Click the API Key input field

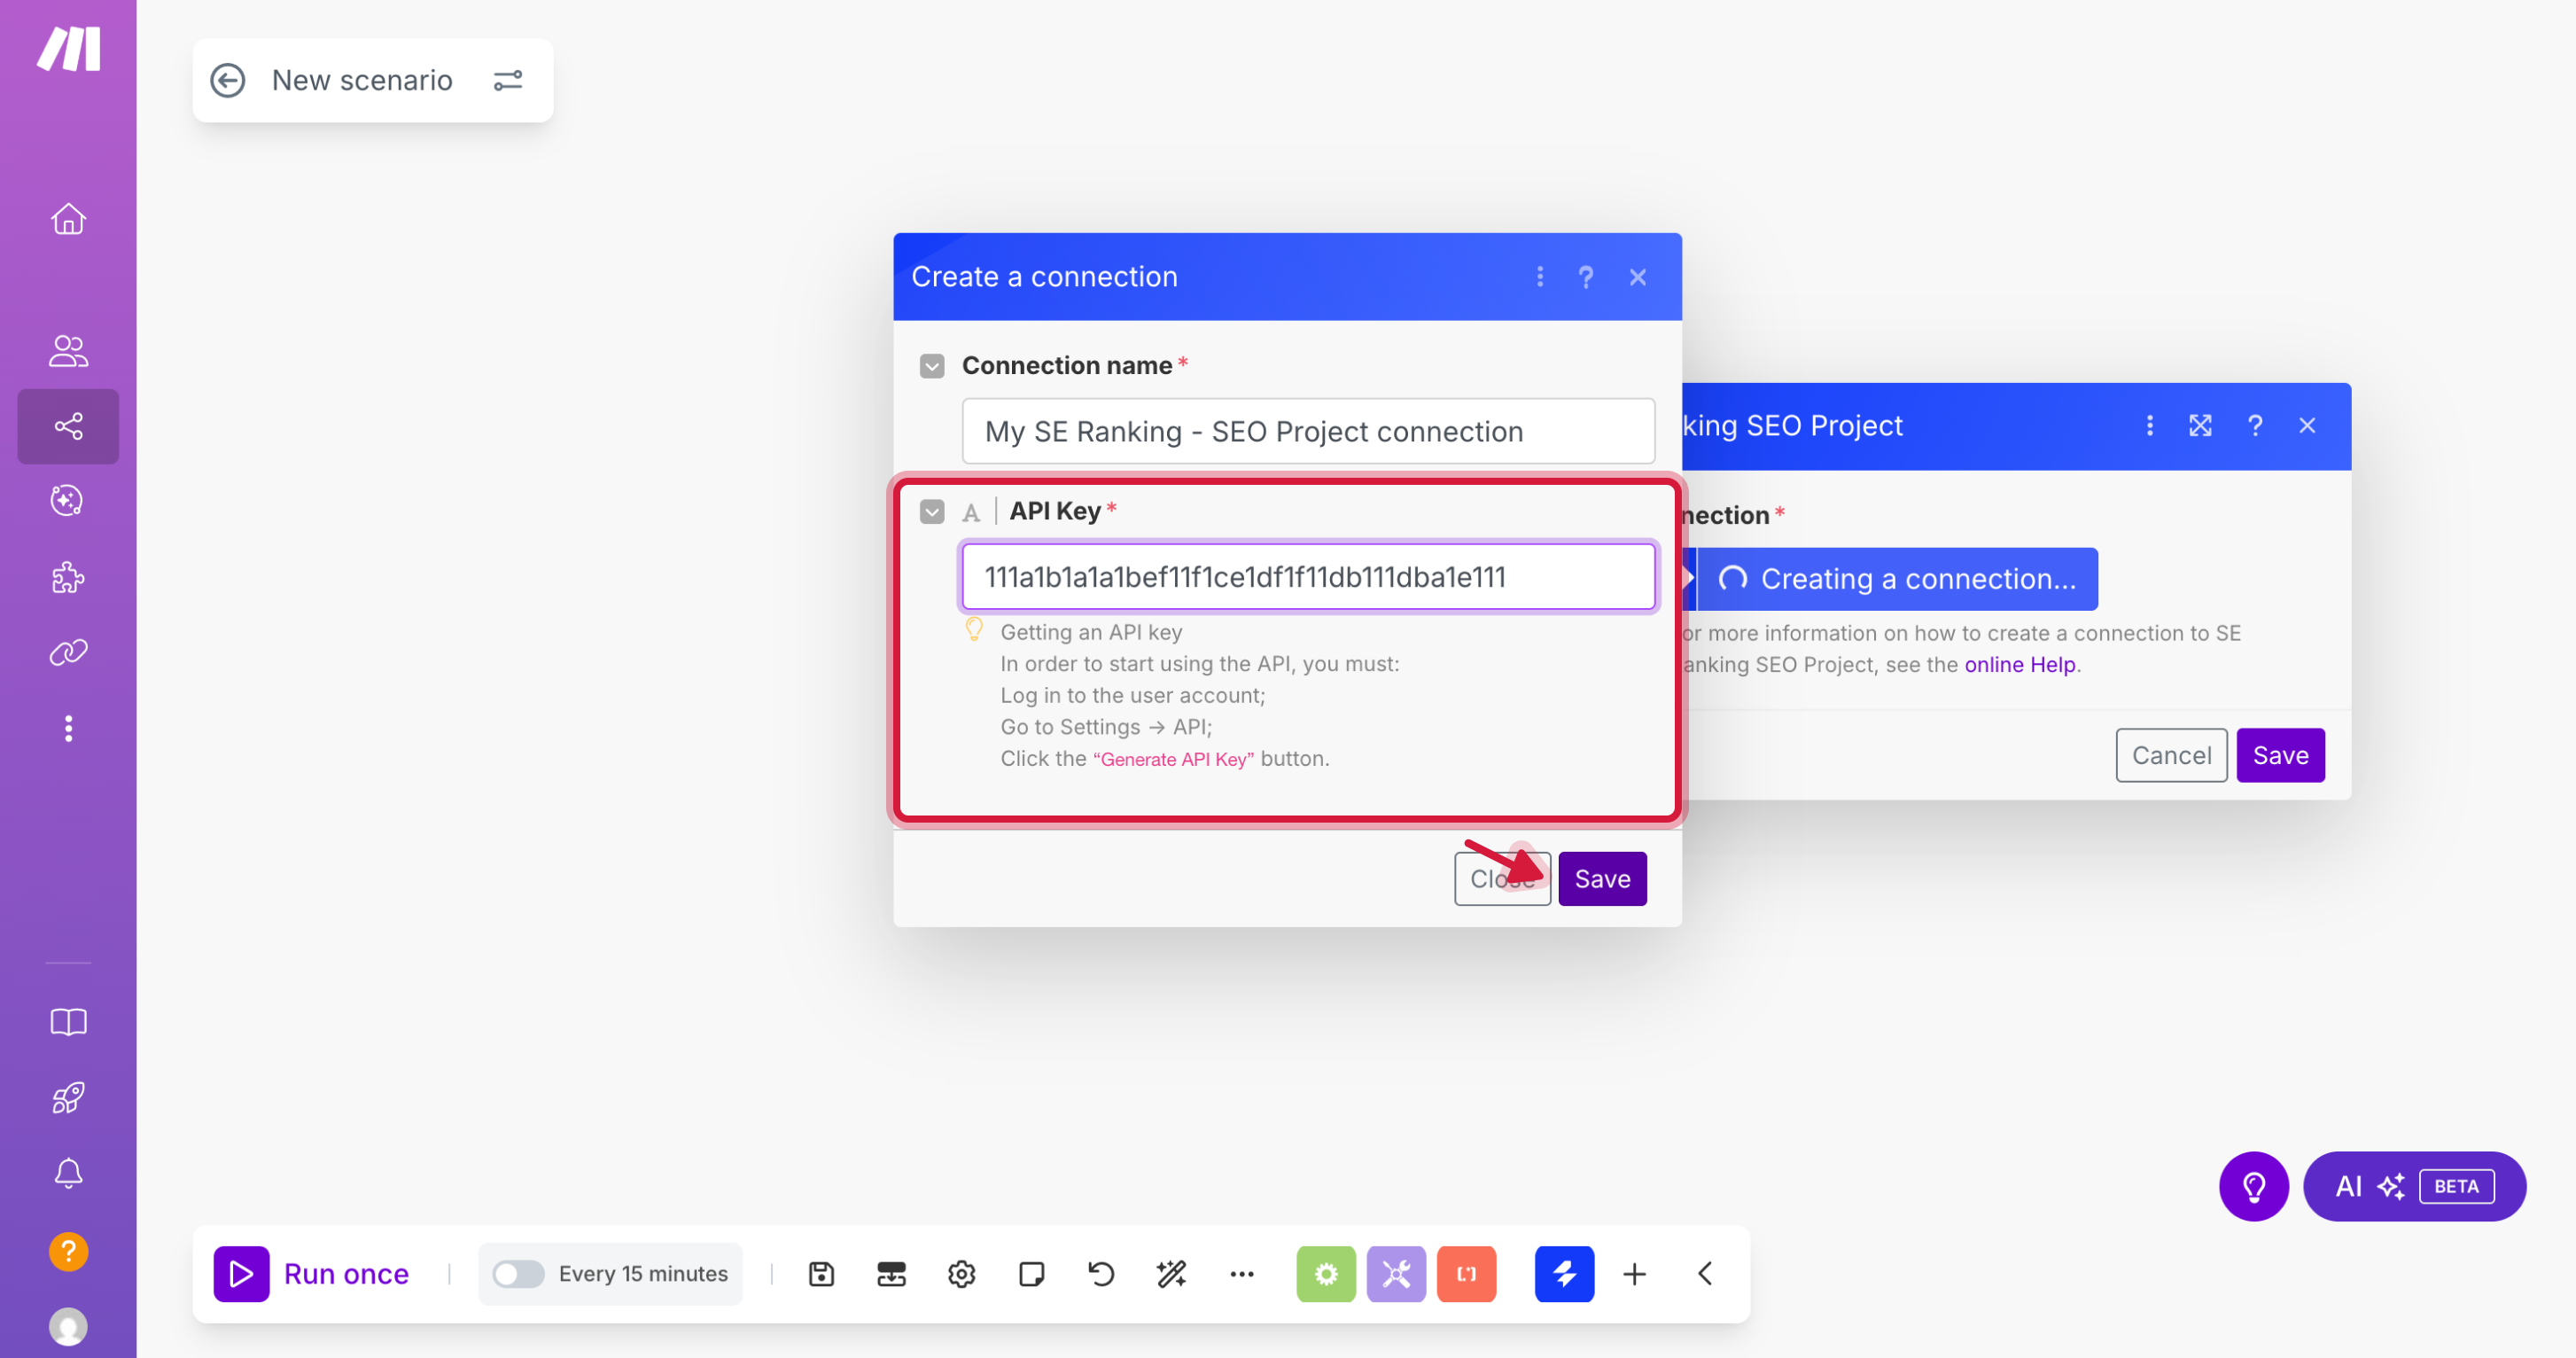(1307, 577)
